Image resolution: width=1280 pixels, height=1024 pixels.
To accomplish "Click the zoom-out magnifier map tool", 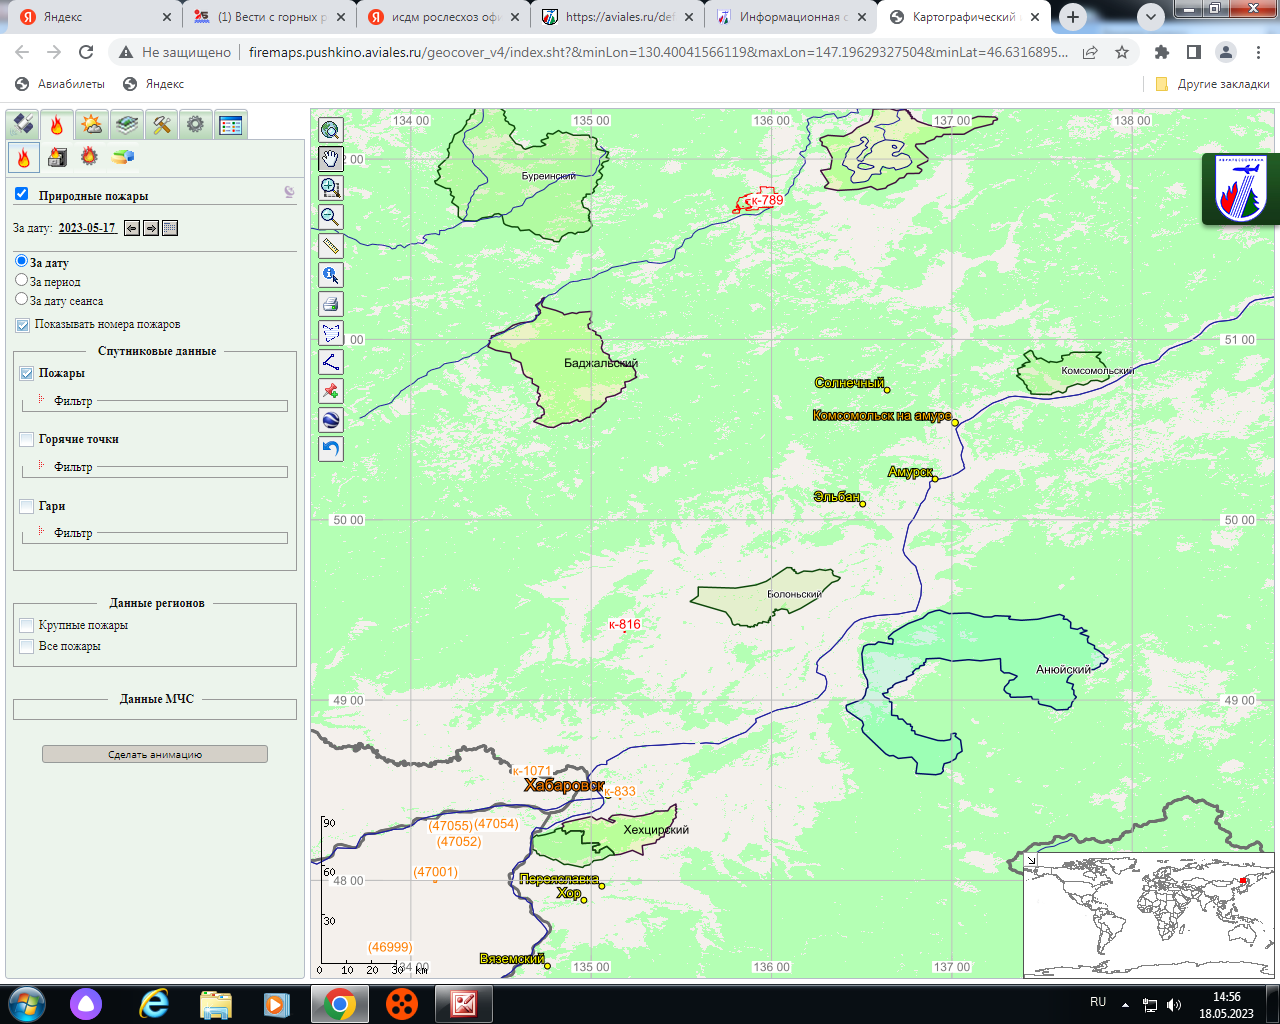I will [331, 217].
